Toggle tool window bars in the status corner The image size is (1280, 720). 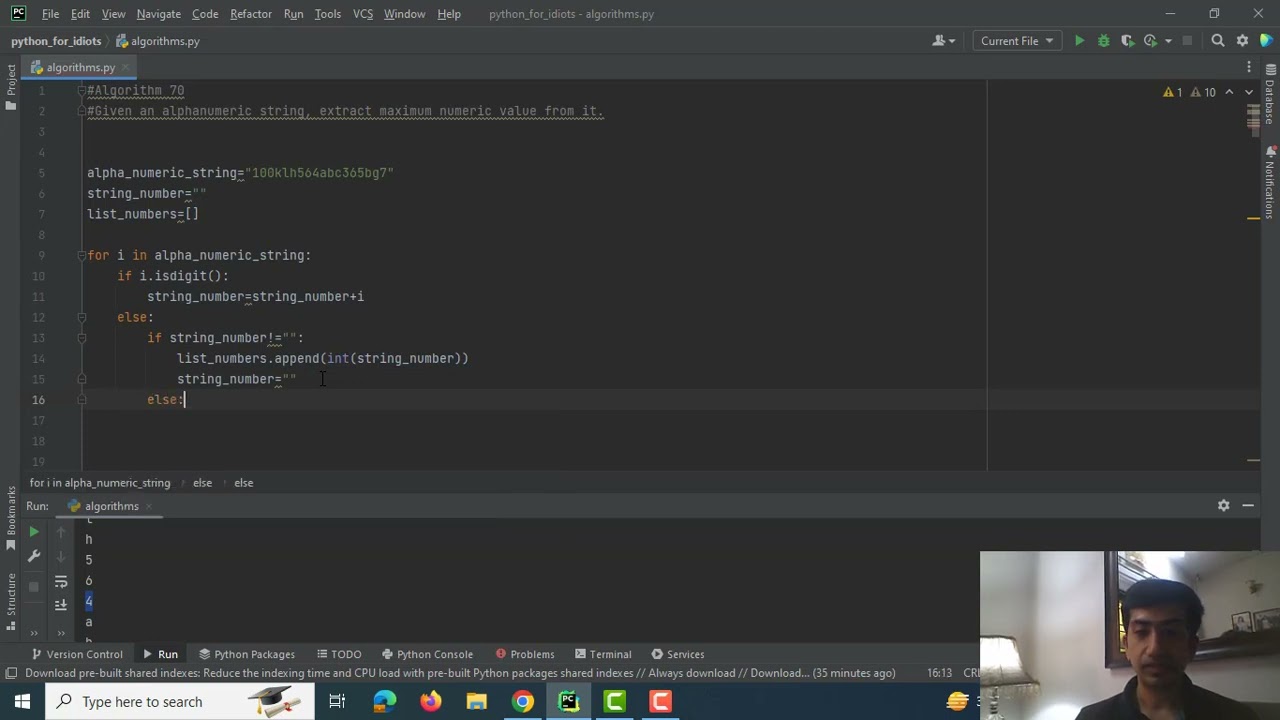(11, 673)
